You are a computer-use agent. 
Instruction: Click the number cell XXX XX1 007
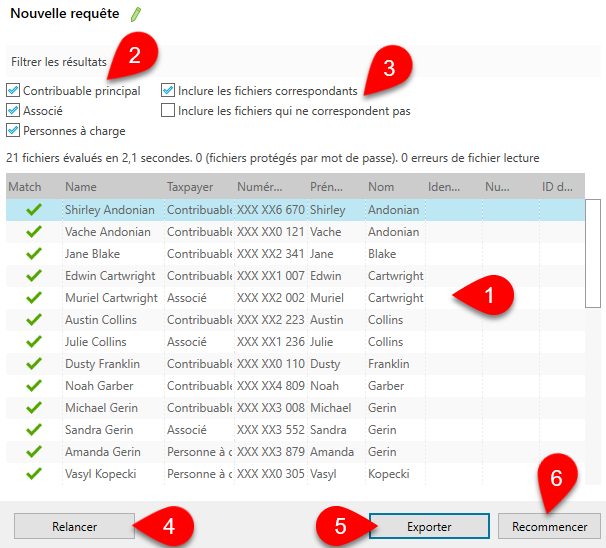tap(271, 276)
